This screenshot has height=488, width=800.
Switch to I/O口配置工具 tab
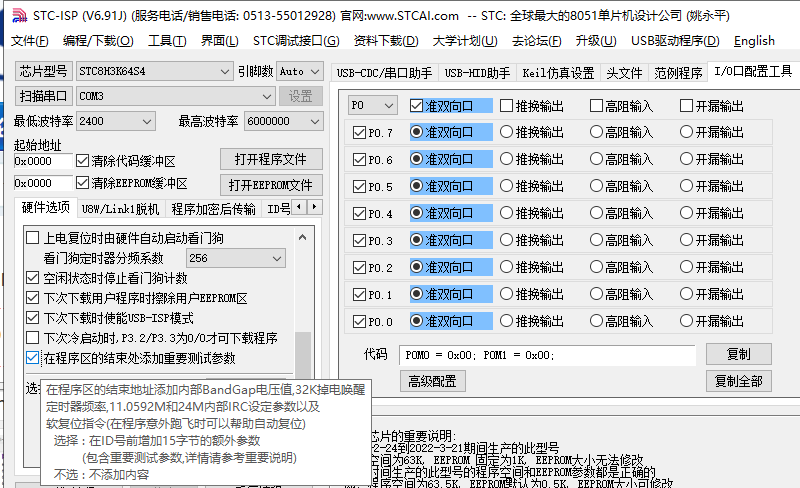click(x=753, y=71)
